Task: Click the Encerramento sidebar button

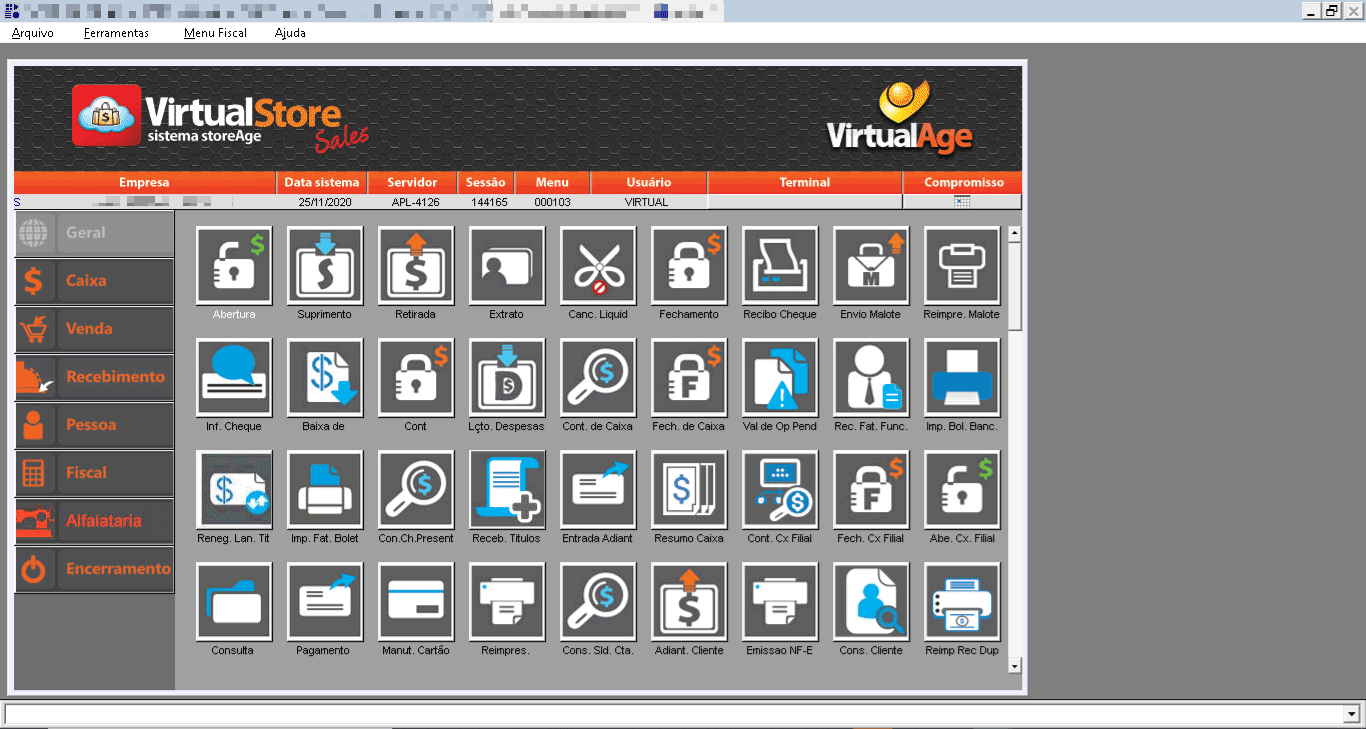Action: [x=94, y=569]
